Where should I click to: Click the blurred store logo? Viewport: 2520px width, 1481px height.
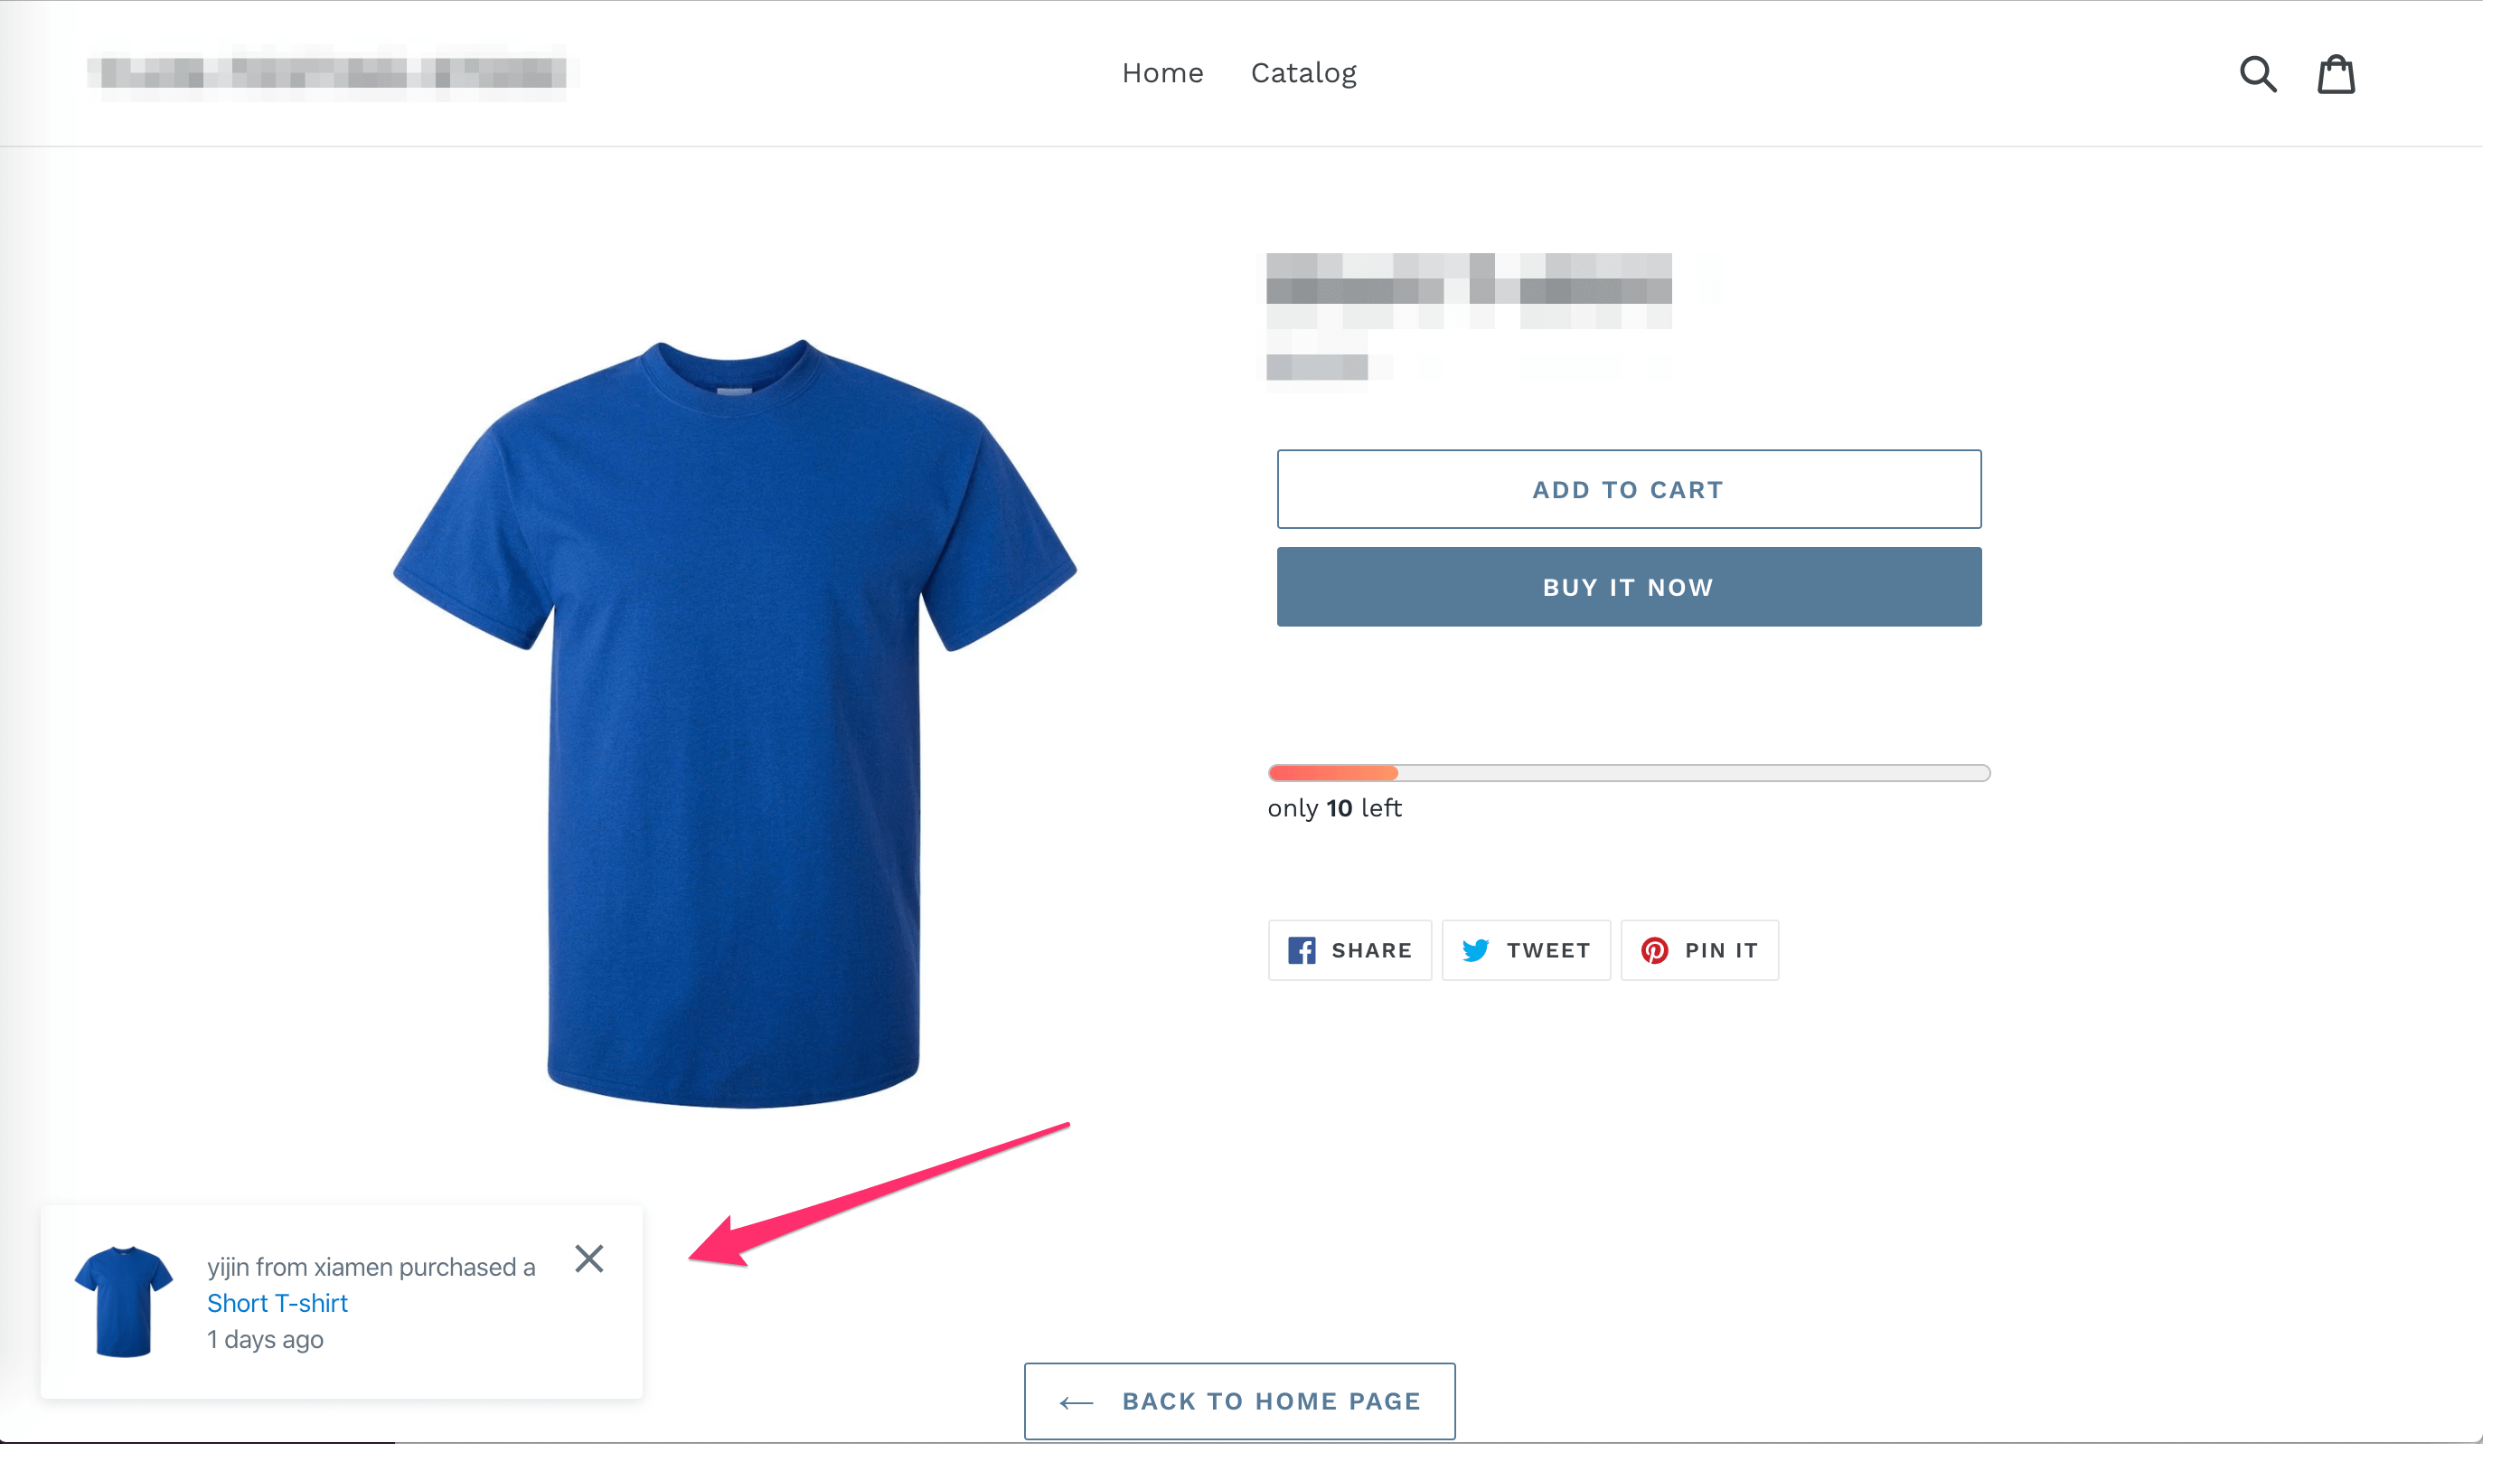point(326,73)
